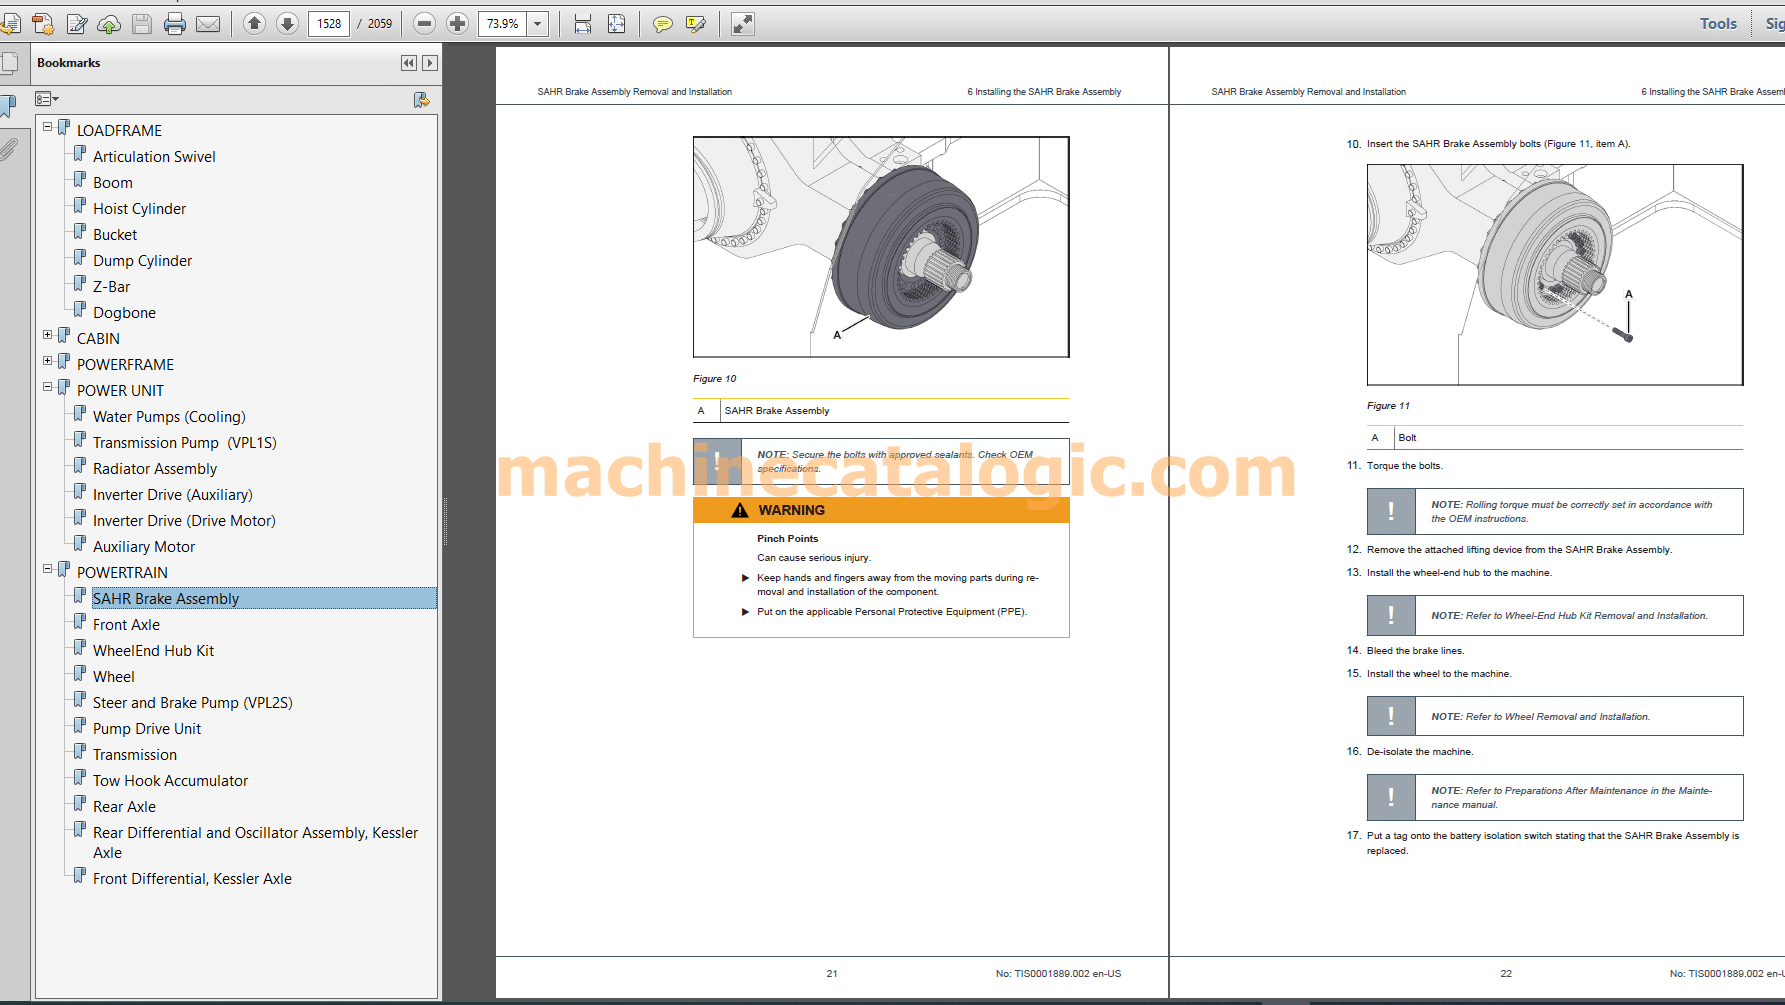
Task: Go to next page arrow
Action: click(x=287, y=24)
